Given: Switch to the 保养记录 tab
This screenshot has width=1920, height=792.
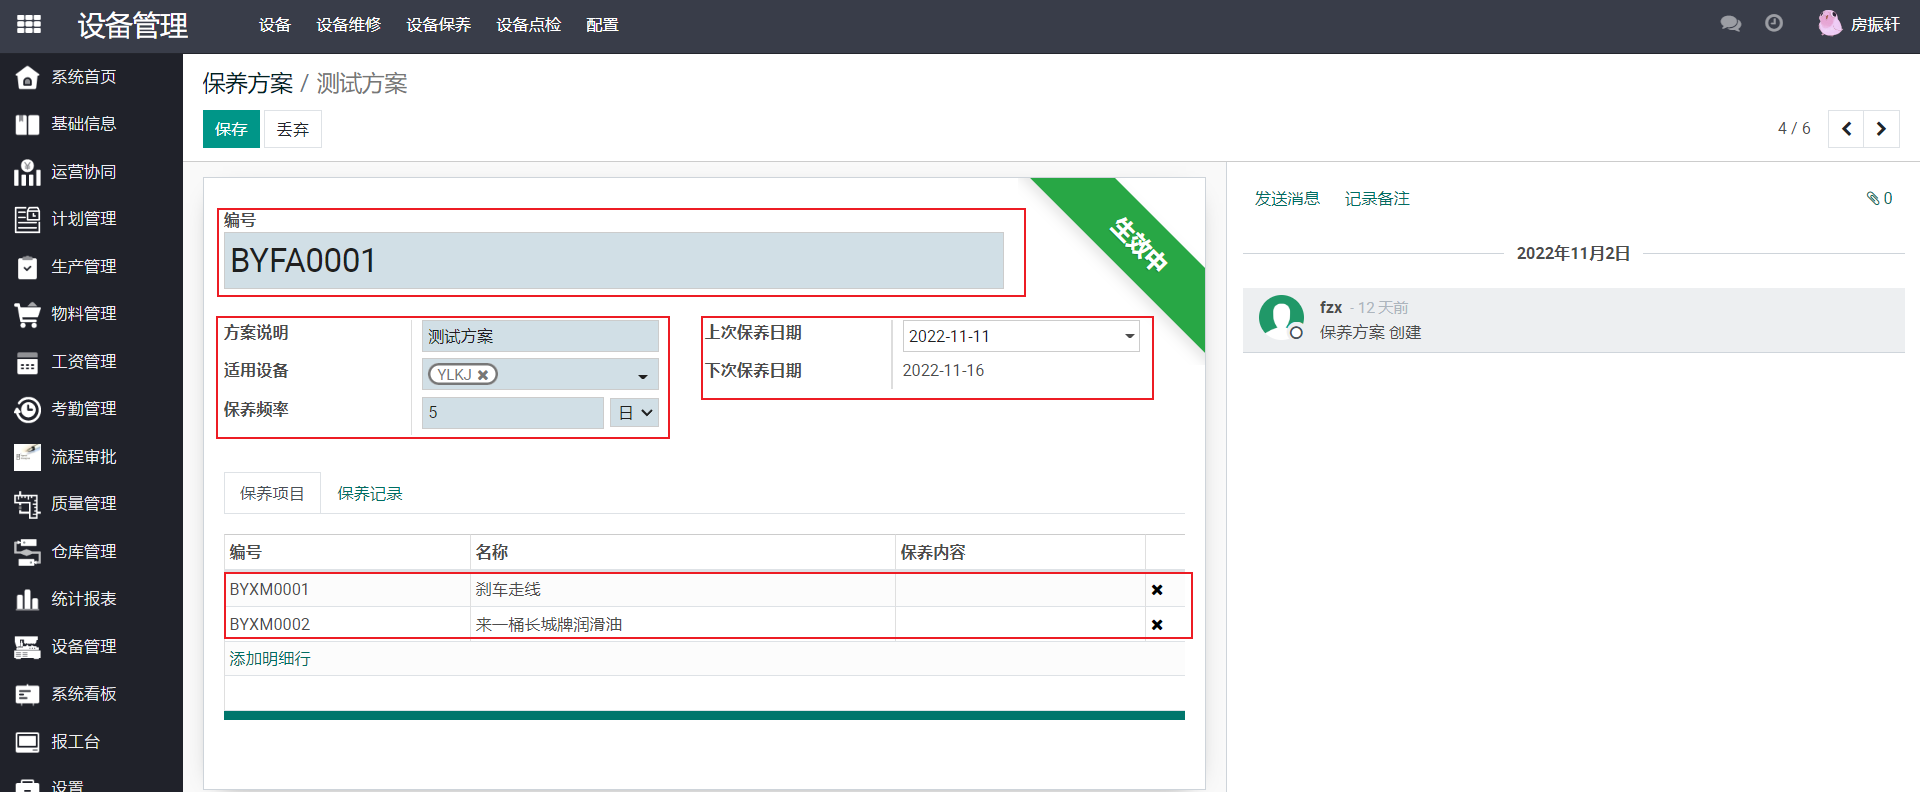Looking at the screenshot, I should (x=370, y=493).
